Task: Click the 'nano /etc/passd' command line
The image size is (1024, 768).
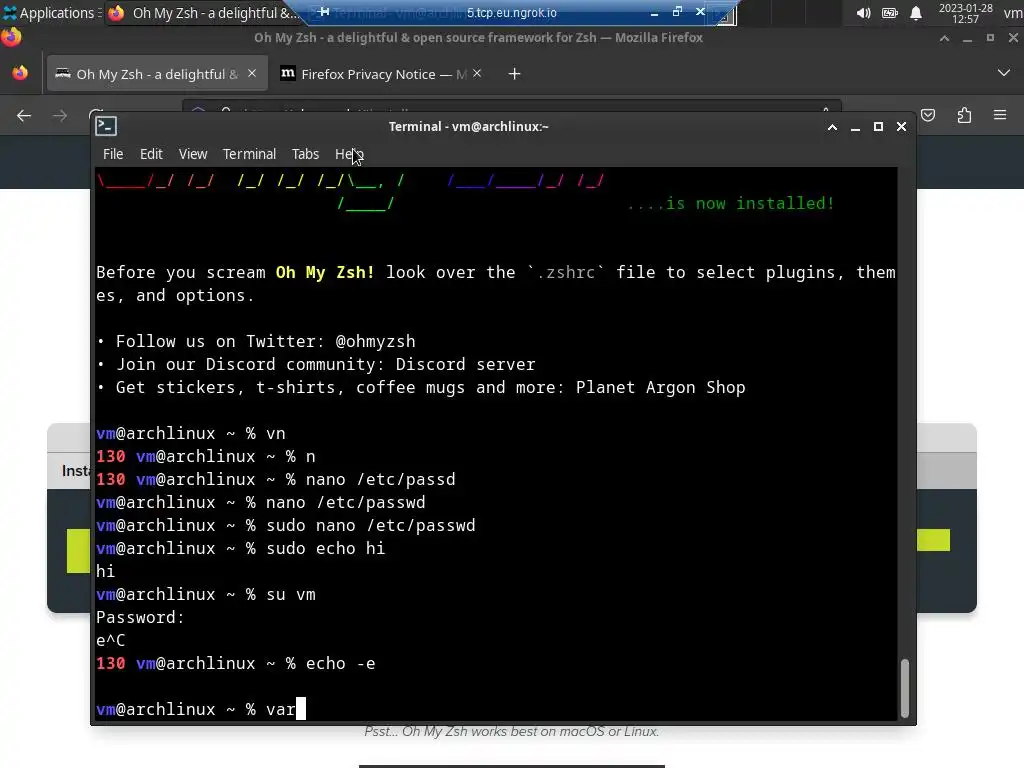Action: [x=276, y=479]
